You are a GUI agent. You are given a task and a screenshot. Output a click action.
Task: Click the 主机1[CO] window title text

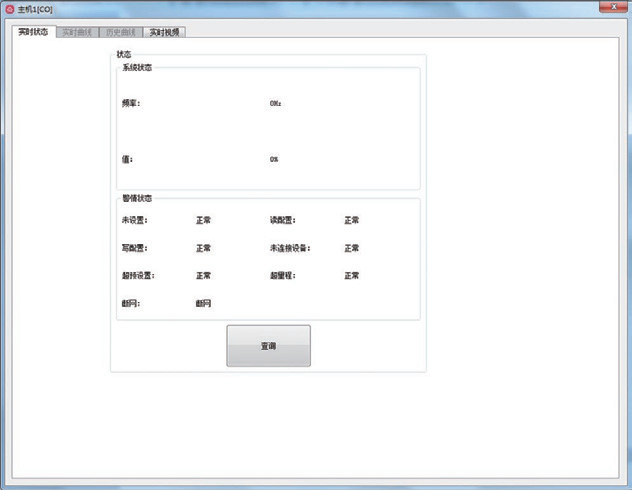click(35, 9)
